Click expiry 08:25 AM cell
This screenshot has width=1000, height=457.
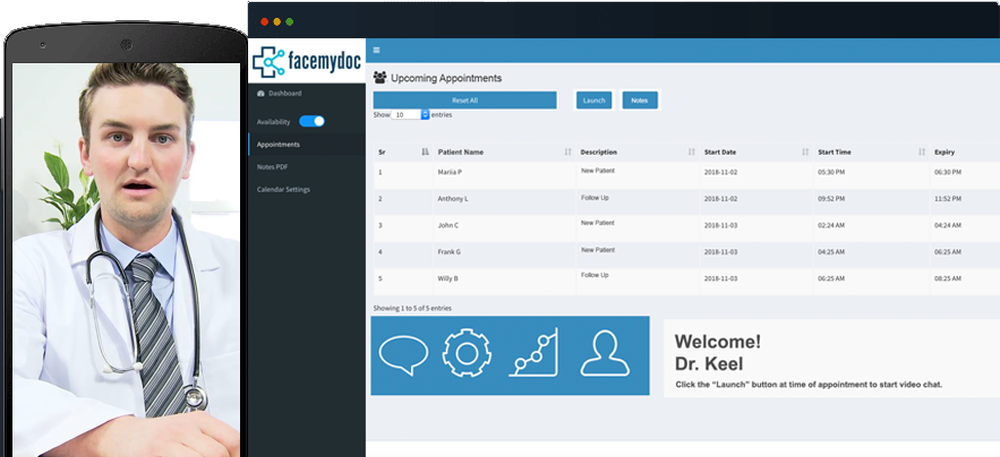pyautogui.click(x=948, y=279)
